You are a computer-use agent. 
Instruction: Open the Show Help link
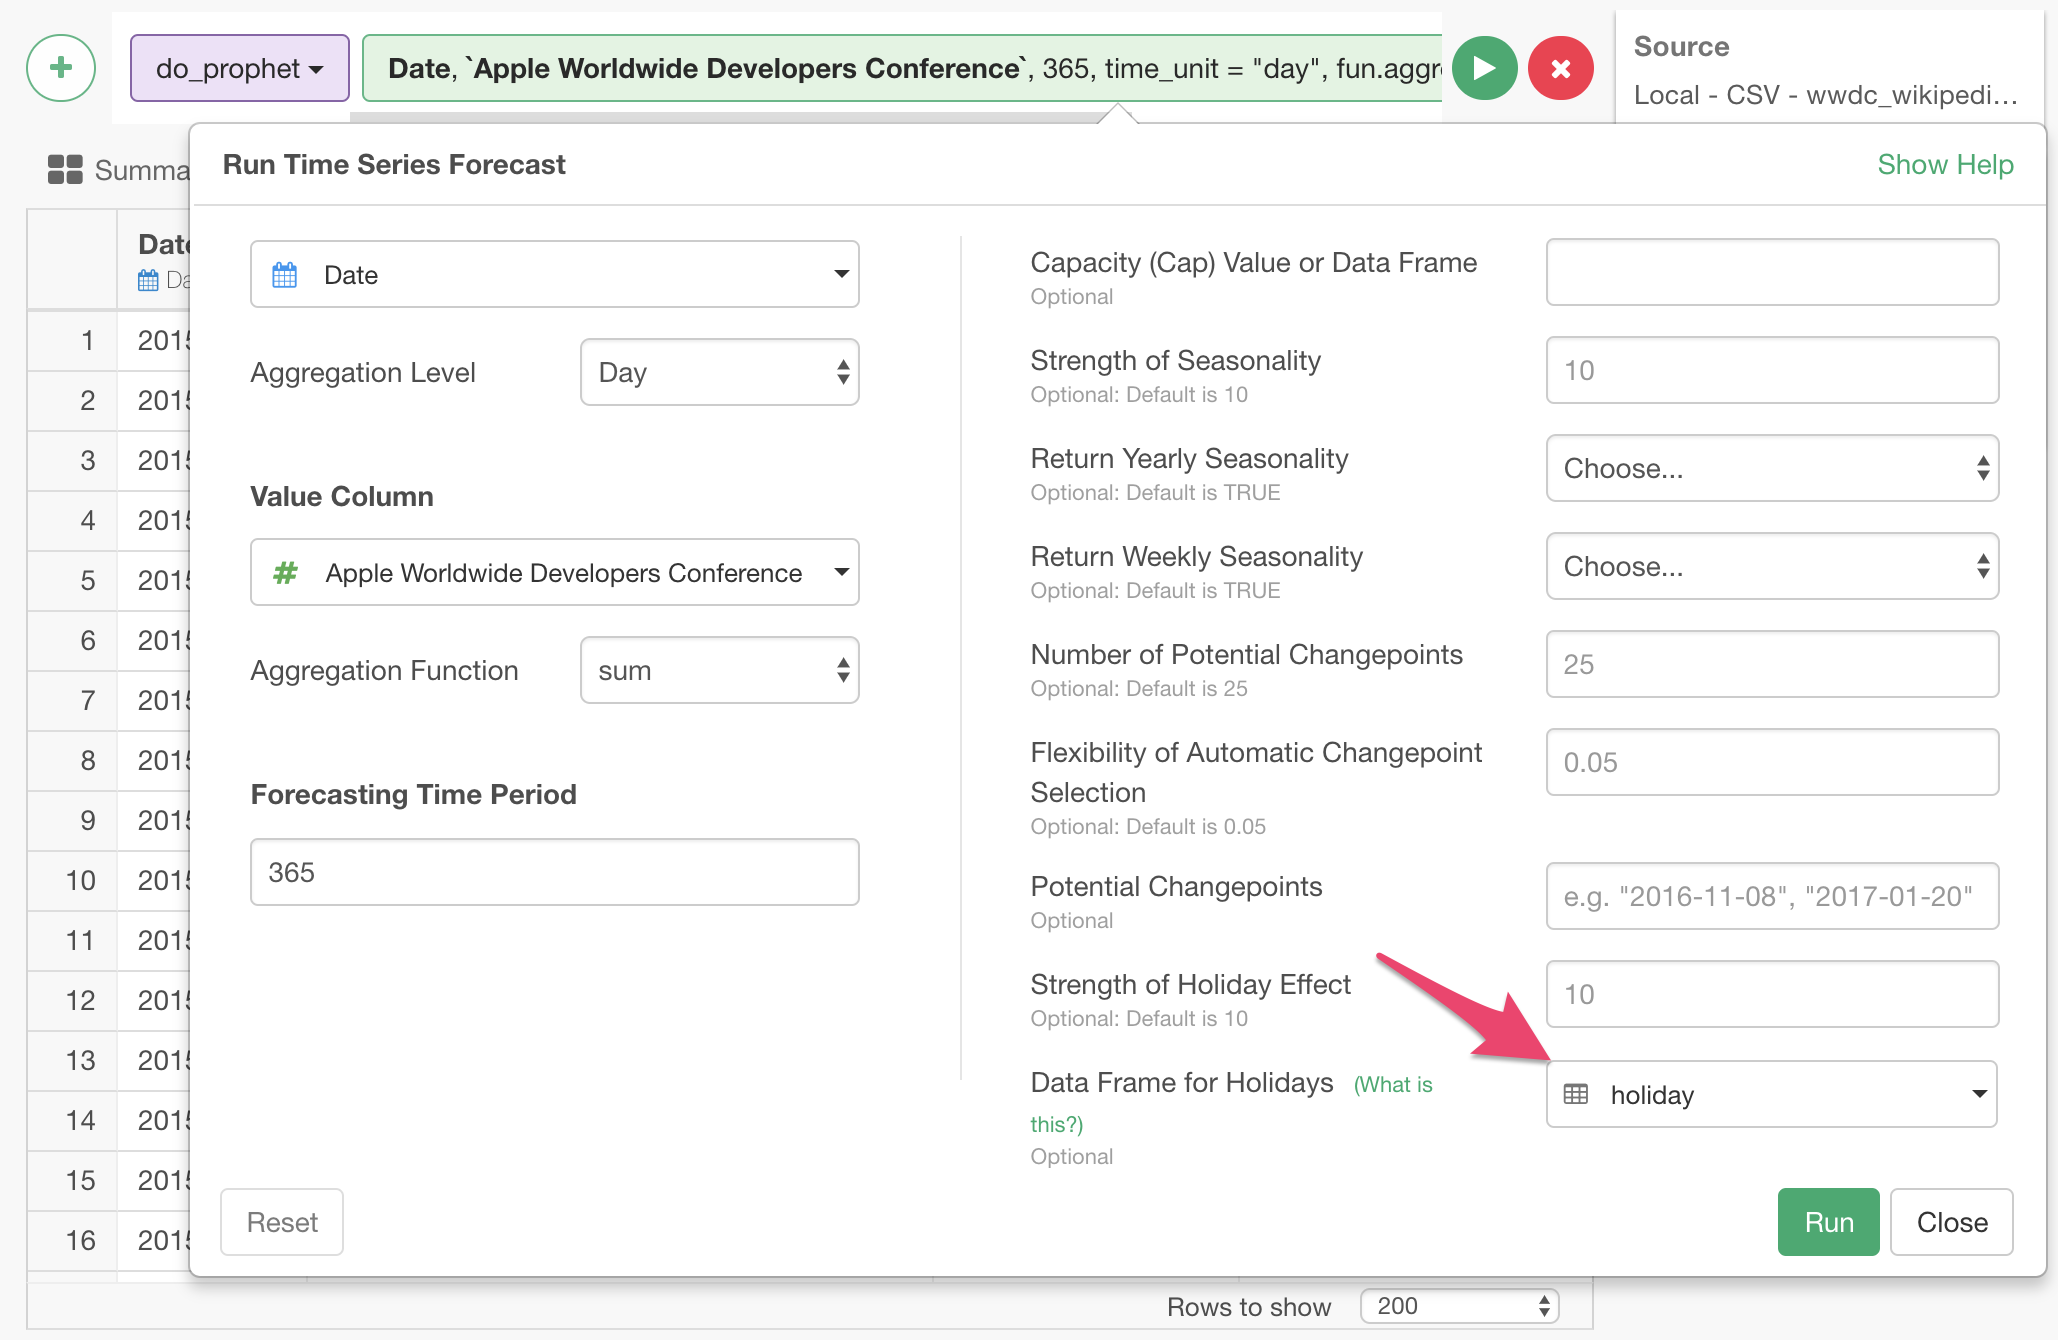click(1944, 164)
